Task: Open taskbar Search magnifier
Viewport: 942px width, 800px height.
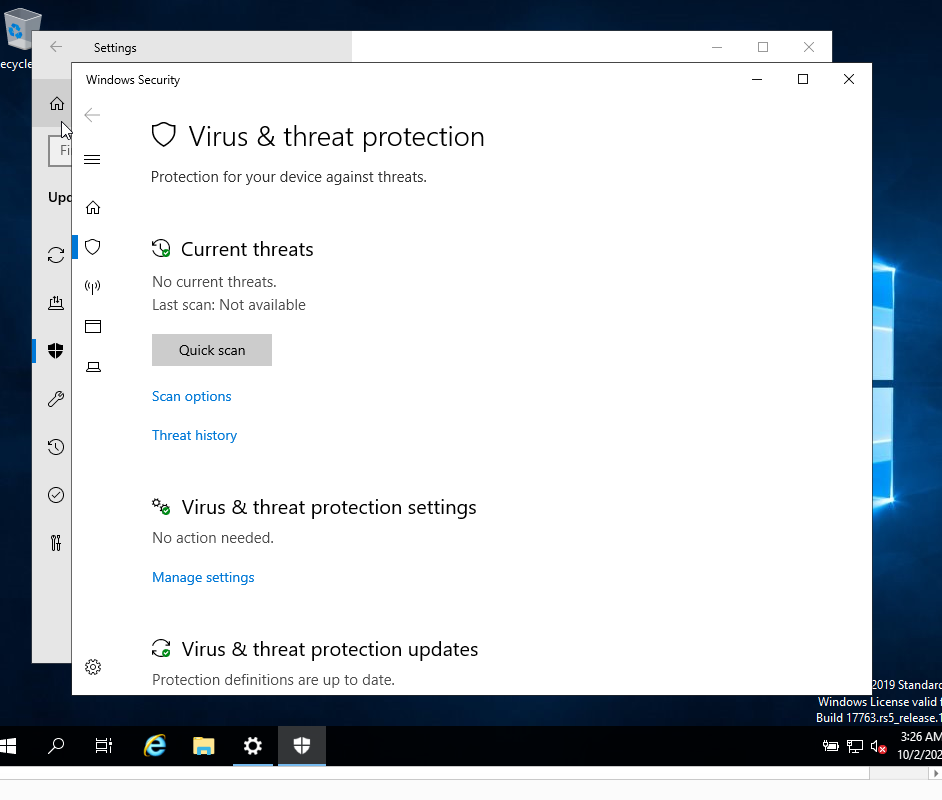Action: (56, 746)
